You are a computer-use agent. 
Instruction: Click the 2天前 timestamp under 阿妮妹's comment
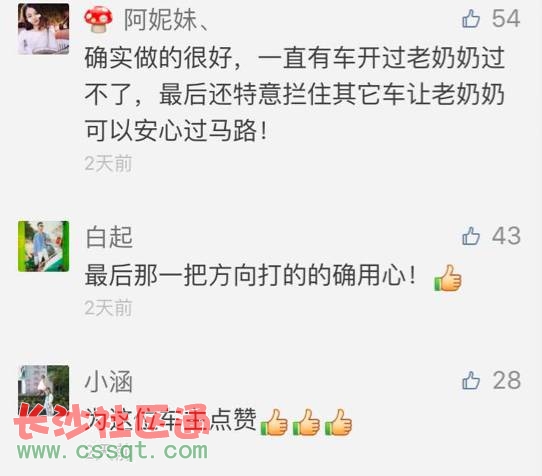pos(109,163)
